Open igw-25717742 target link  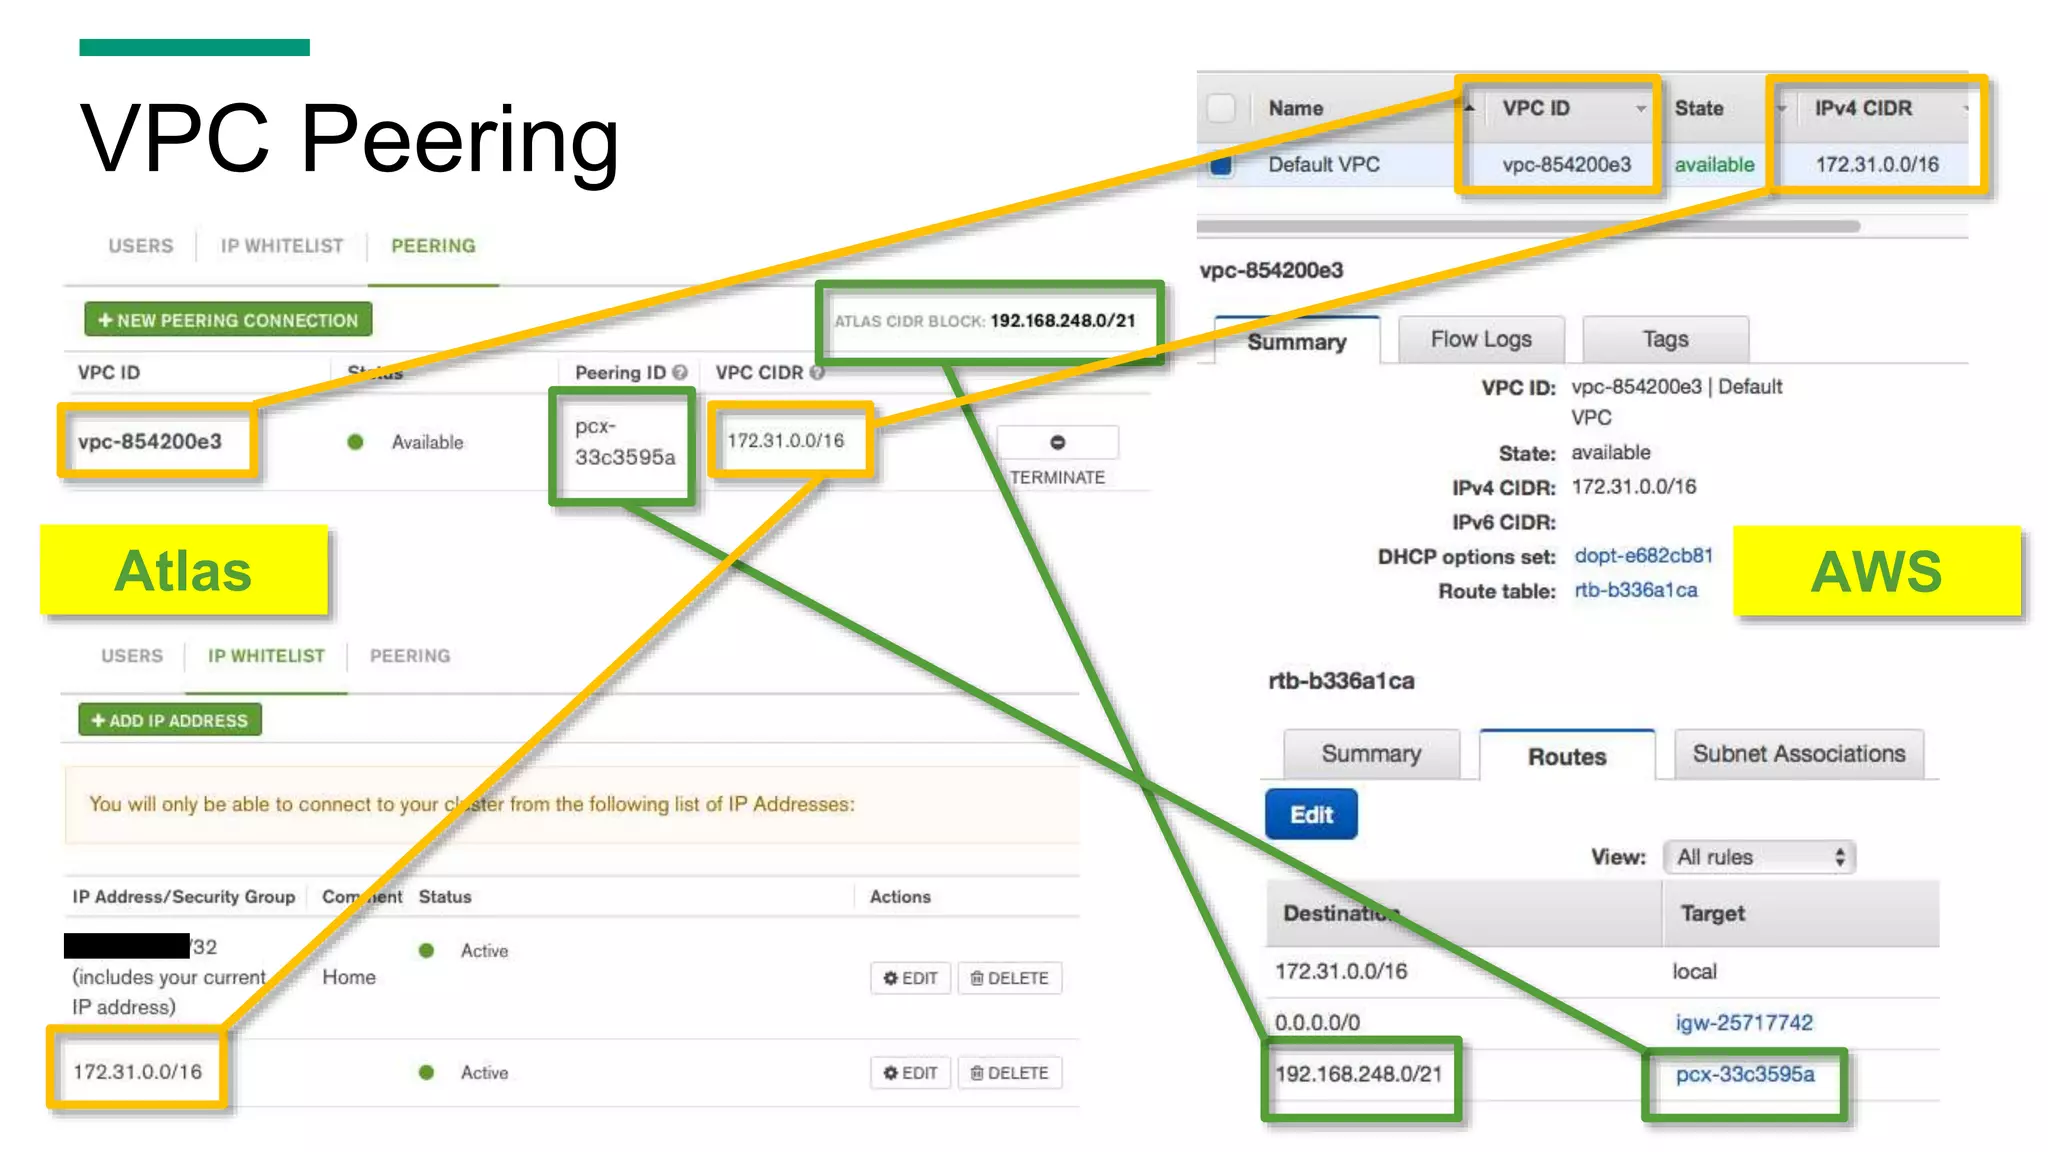(x=1744, y=1022)
